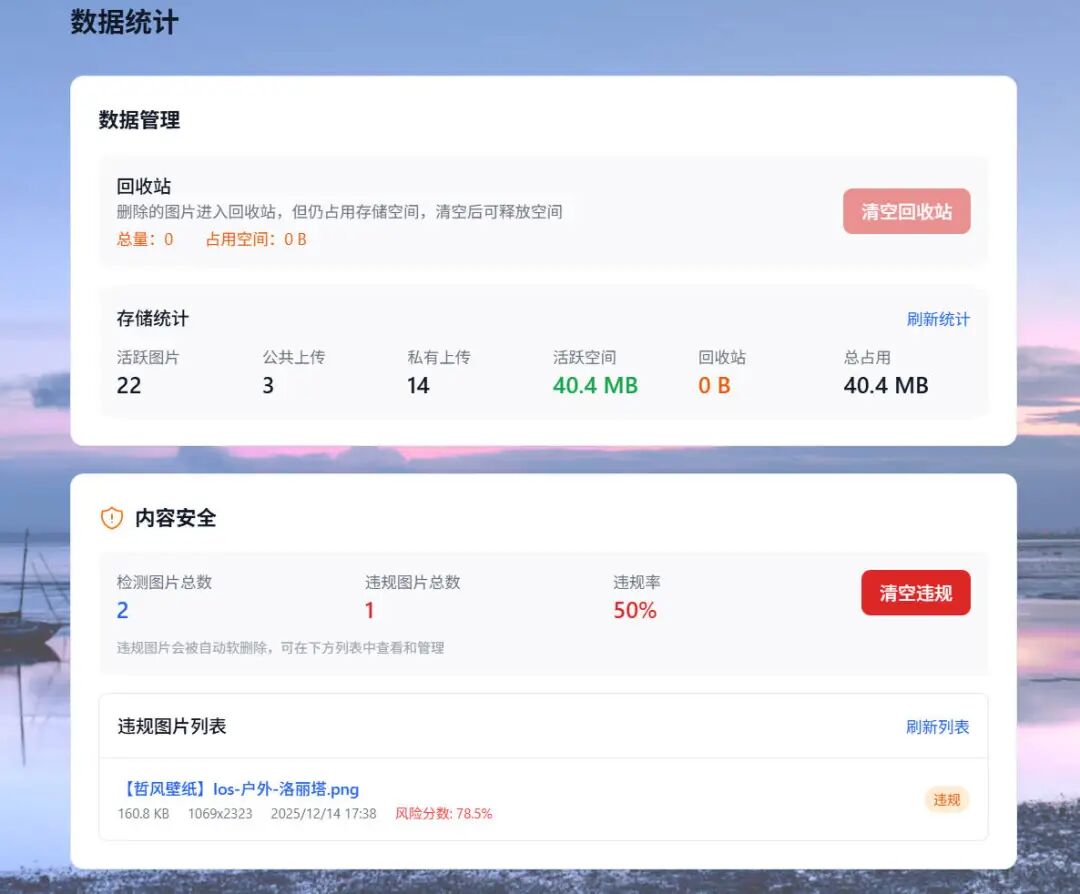Click the 私有上传 statistic value 14

click(x=418, y=385)
